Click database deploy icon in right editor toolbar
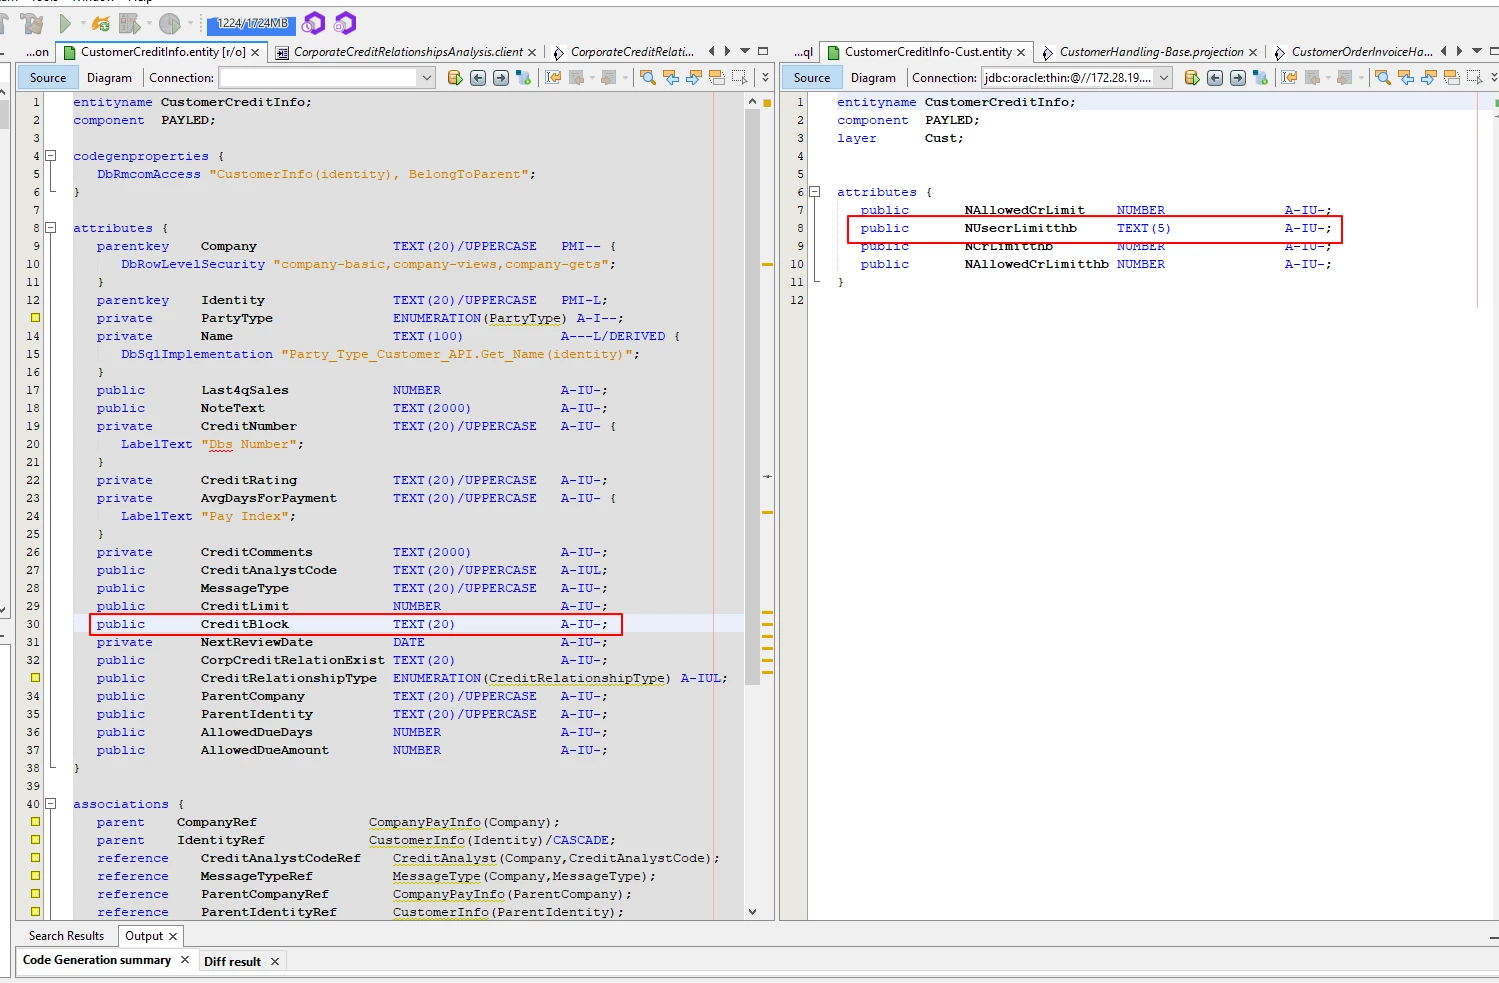 point(1260,77)
